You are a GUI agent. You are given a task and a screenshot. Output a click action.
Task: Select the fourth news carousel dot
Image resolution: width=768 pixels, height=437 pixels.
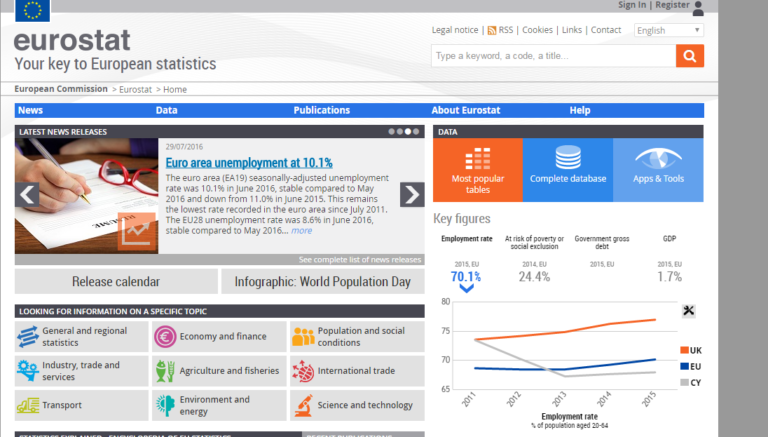pos(416,132)
